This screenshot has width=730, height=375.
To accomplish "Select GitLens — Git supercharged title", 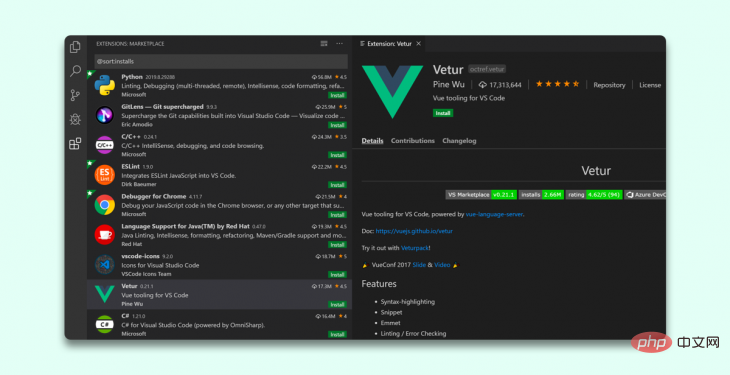I will coord(162,107).
